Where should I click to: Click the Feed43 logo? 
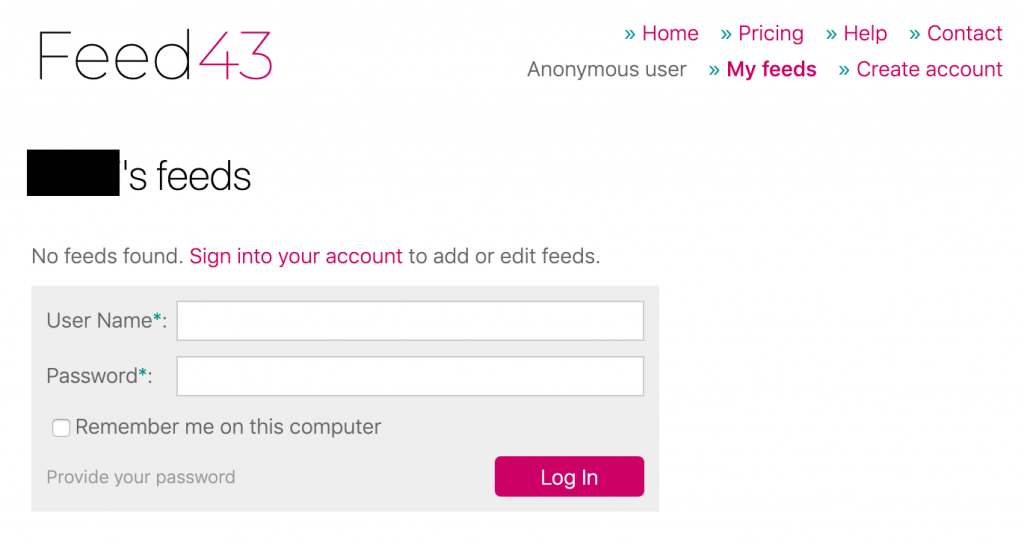[155, 56]
